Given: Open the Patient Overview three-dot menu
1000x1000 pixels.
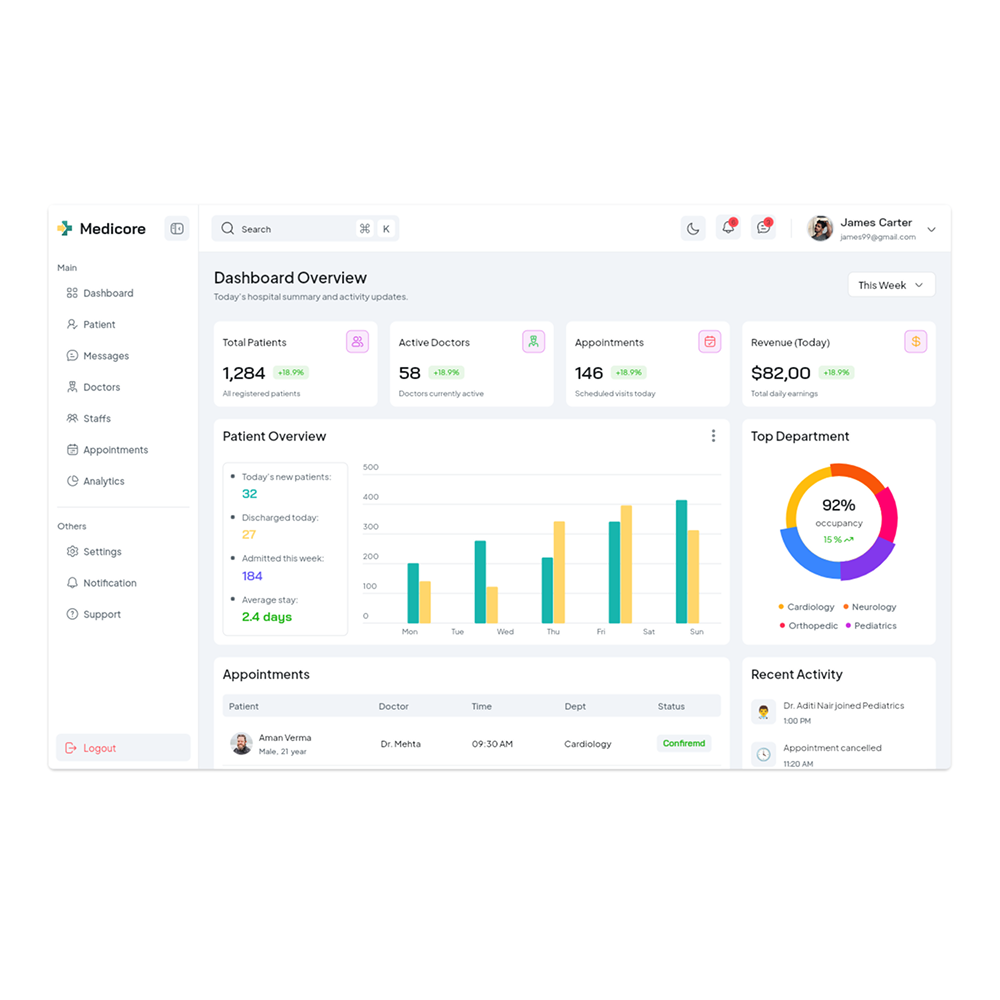Looking at the screenshot, I should tap(713, 436).
